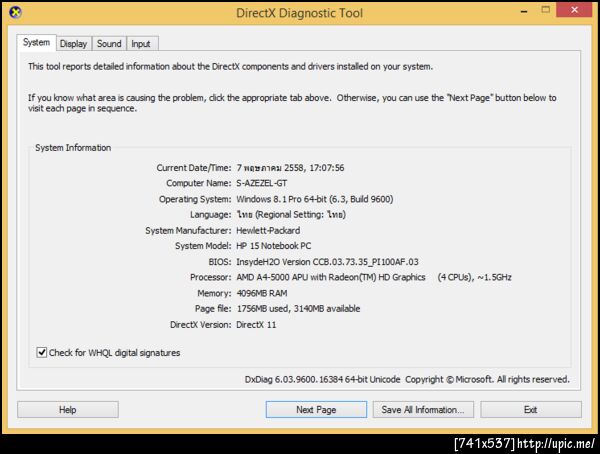600x454 pixels.
Task: Click 'Hewlett-Packard' manufacturer value
Action: coord(268,230)
